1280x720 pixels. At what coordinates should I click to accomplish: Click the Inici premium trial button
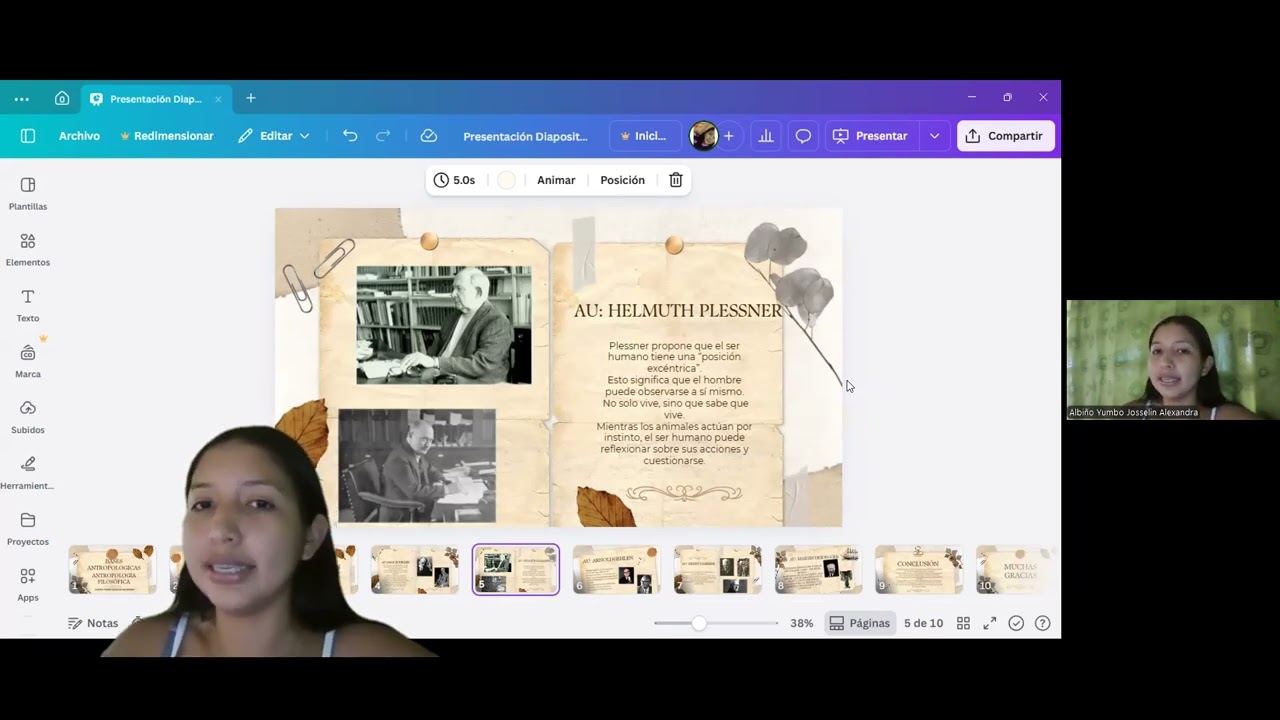pos(644,136)
